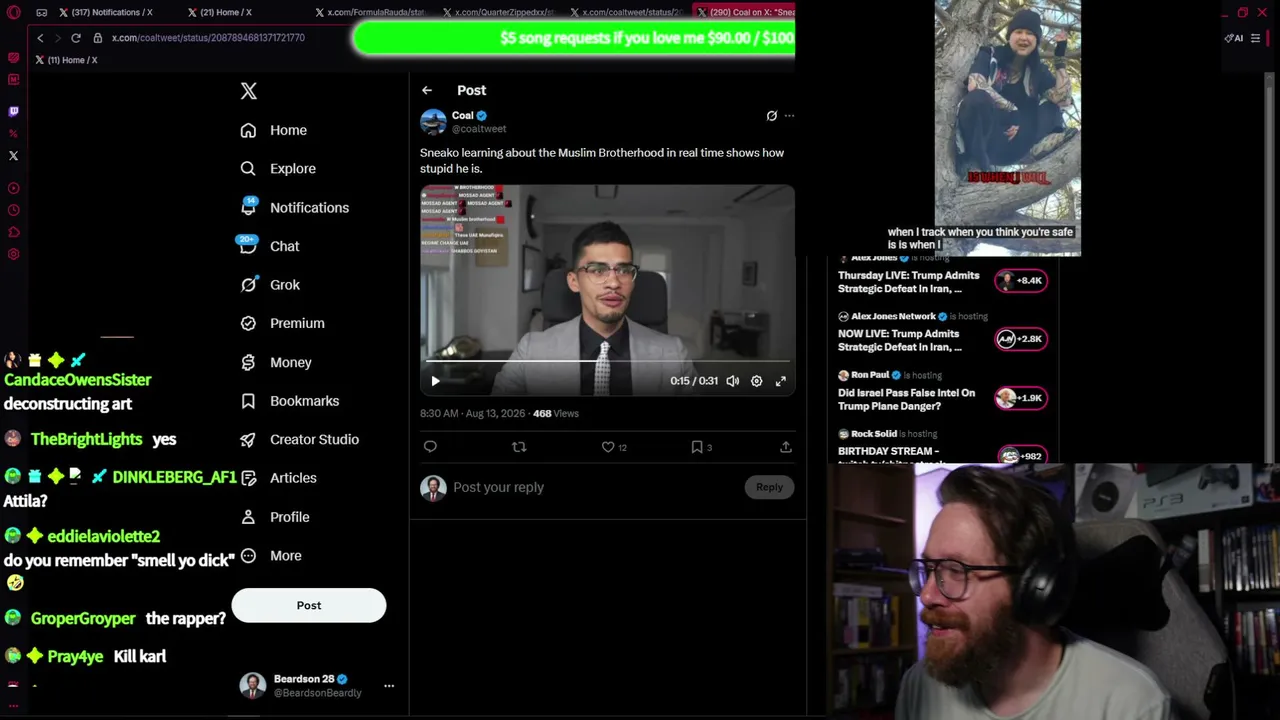This screenshot has width=1280, height=720.
Task: Open Profile in X navigation
Action: [x=275, y=517]
